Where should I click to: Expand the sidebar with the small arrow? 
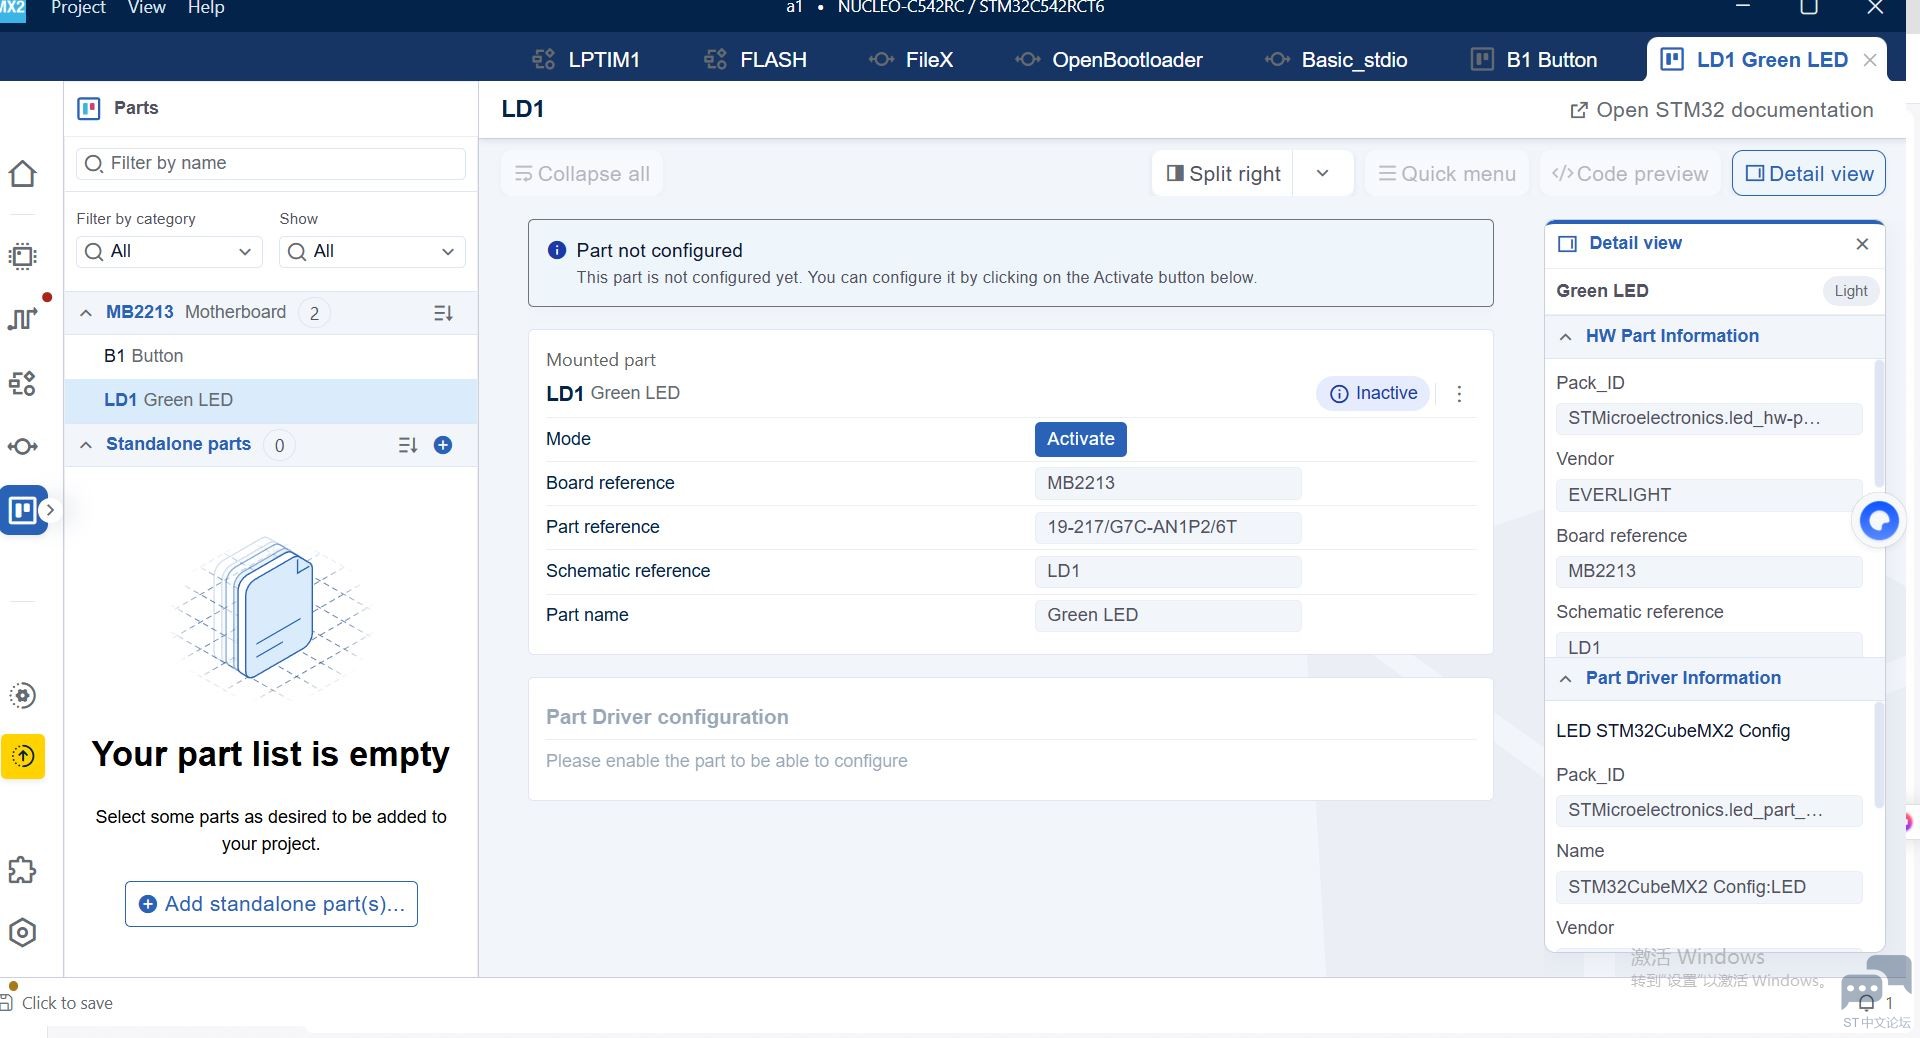click(49, 510)
